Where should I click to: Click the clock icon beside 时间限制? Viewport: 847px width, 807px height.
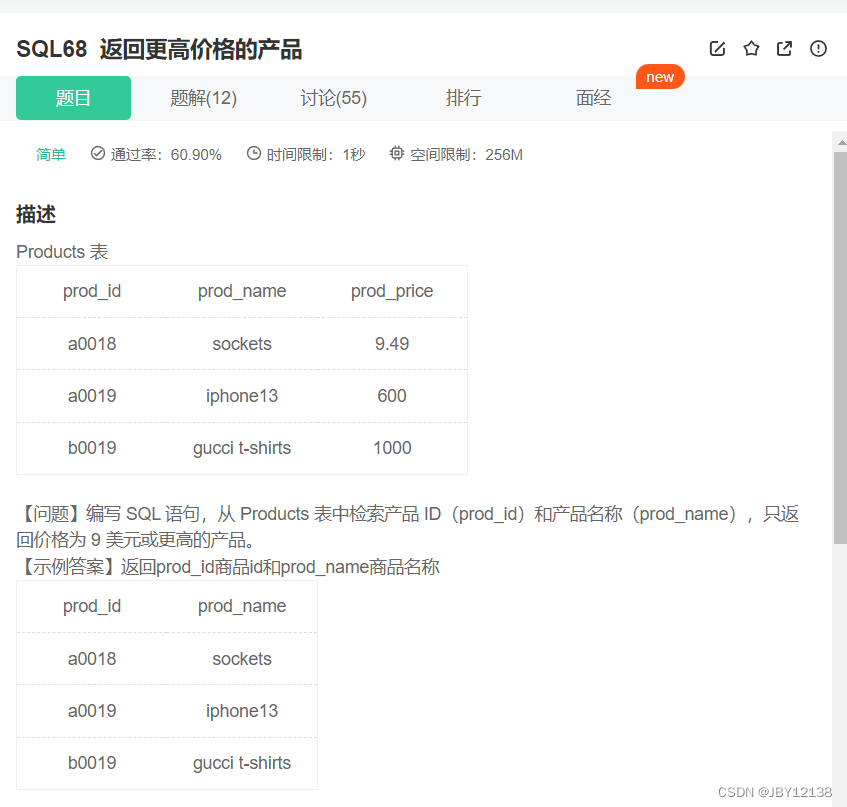tap(254, 153)
